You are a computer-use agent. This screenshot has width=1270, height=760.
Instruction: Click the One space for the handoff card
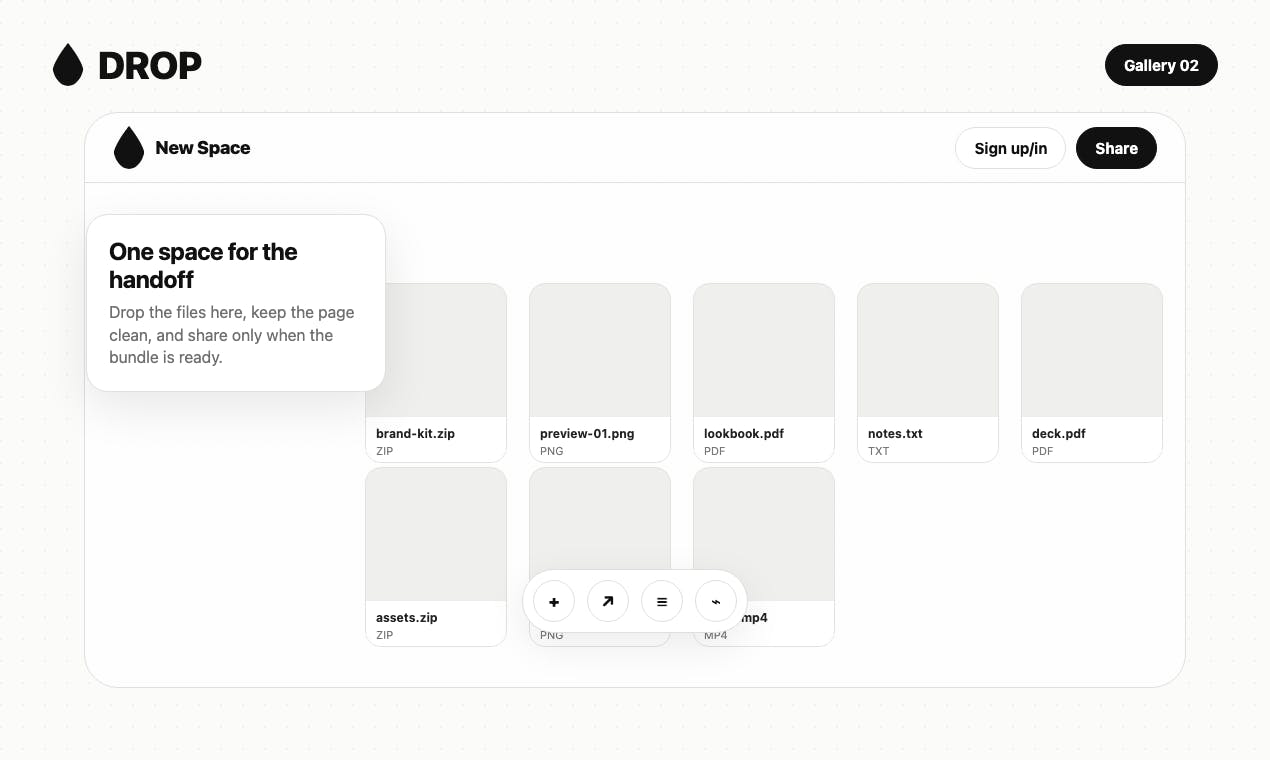coord(236,303)
